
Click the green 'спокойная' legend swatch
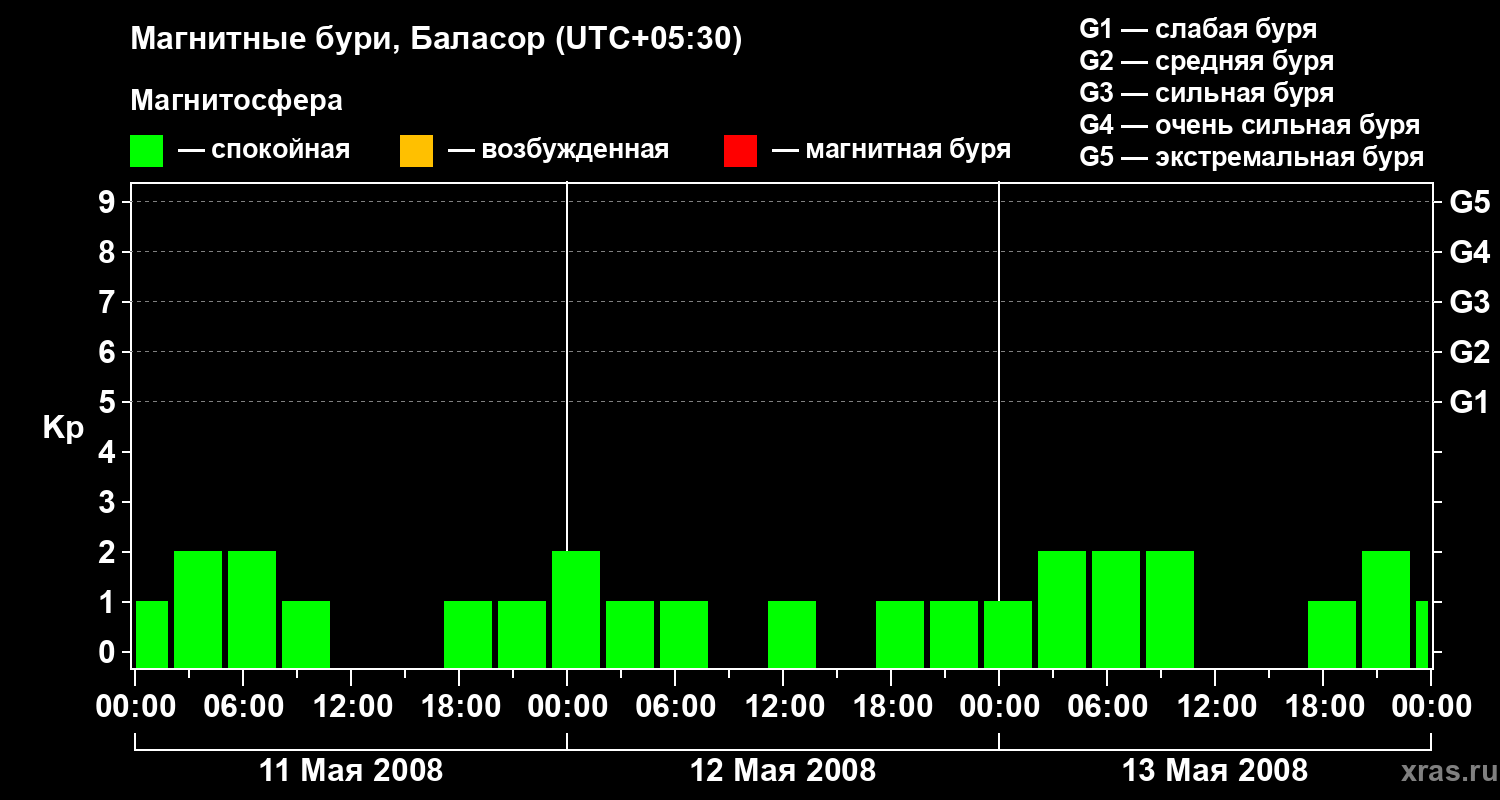[147, 151]
